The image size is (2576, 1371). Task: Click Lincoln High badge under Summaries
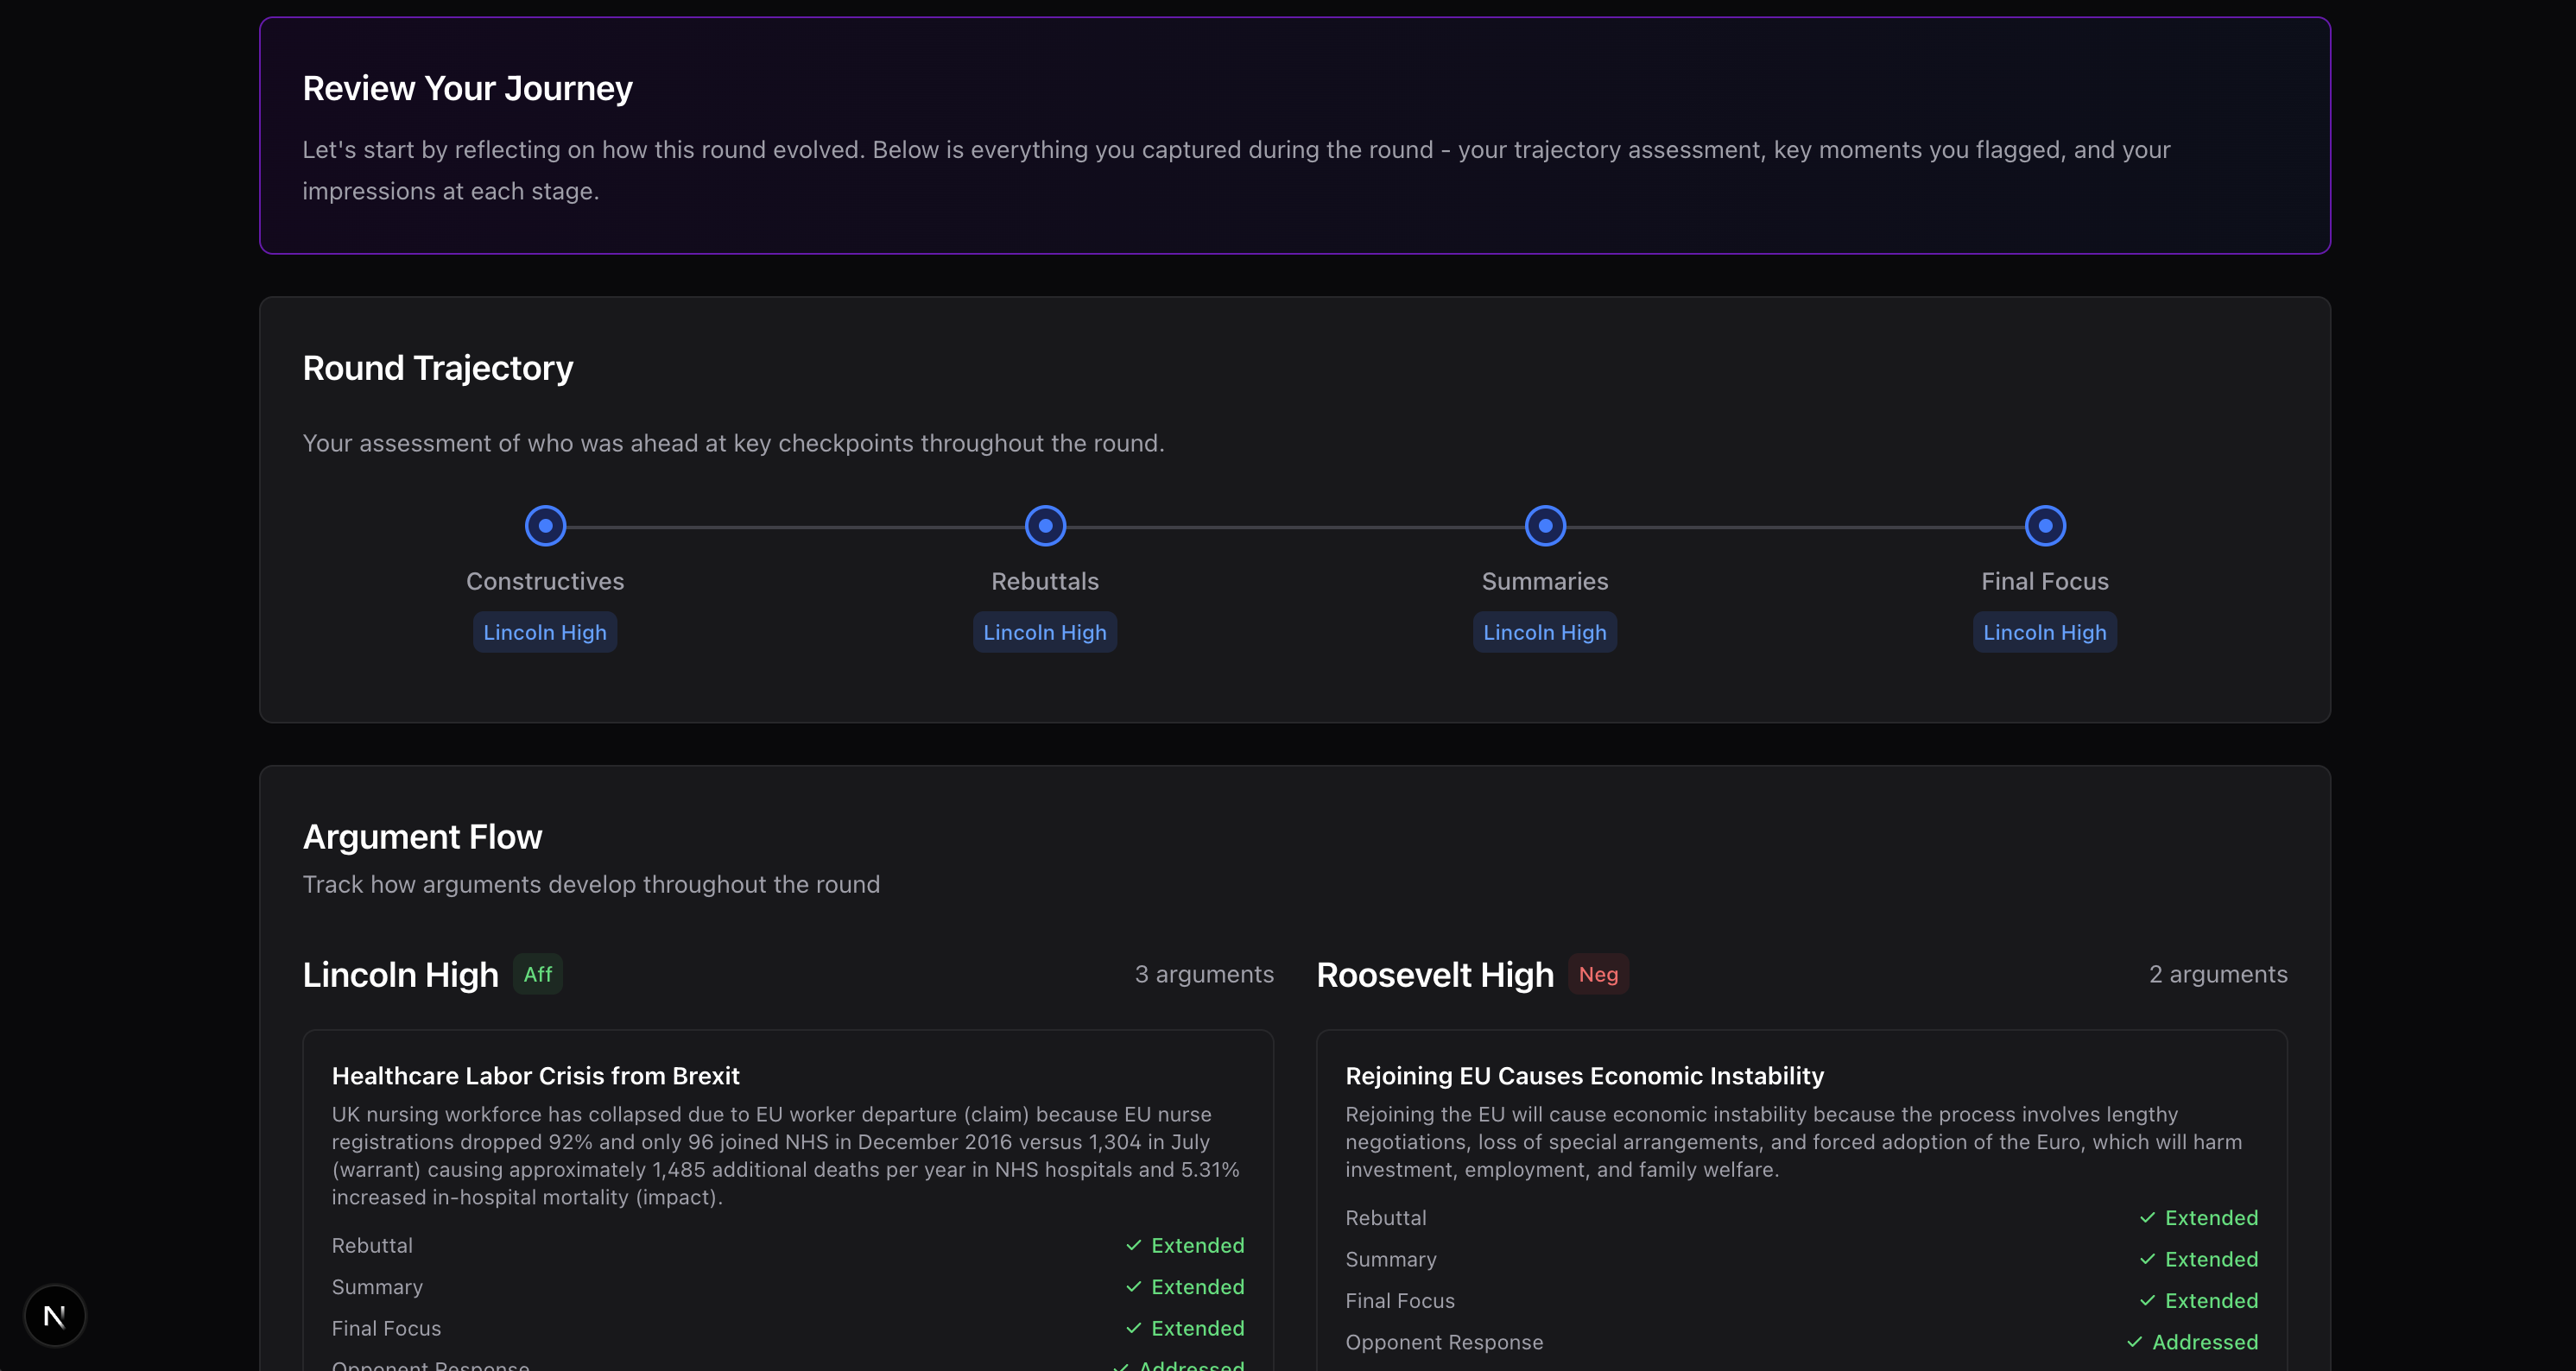1545,633
